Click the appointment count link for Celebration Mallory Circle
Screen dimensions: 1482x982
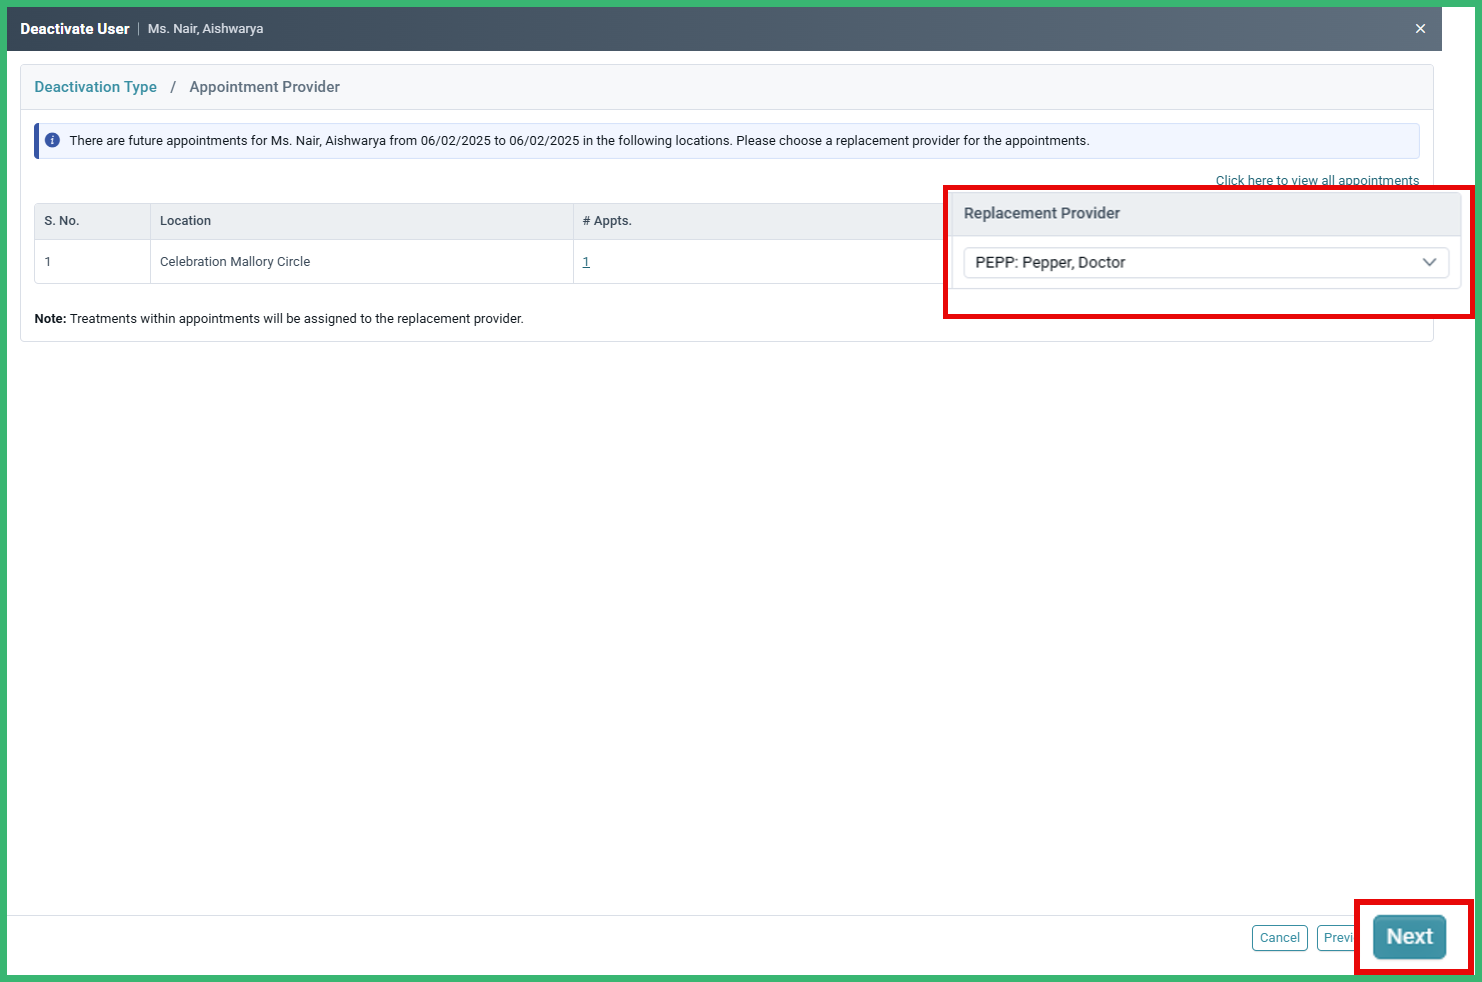click(586, 261)
